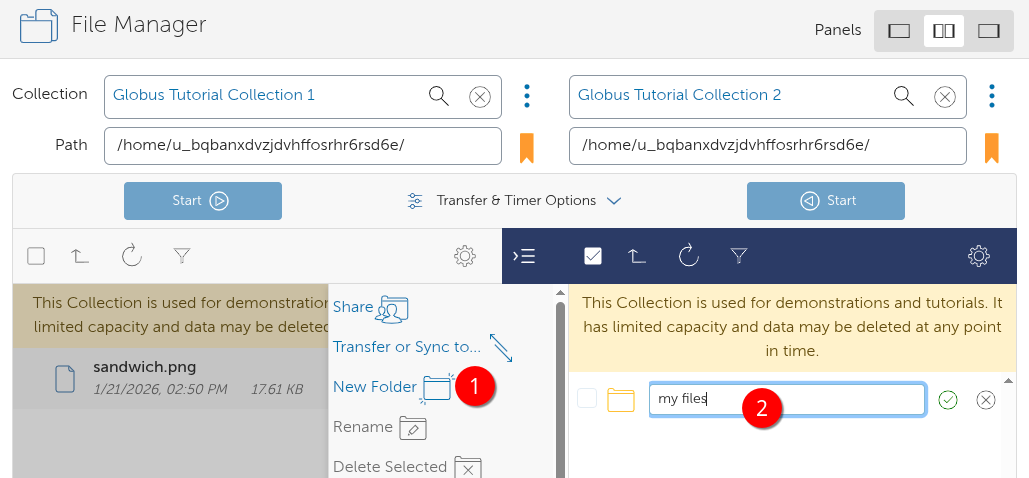The width and height of the screenshot is (1029, 478).
Task: Open left collection three-dot options menu
Action: 527,96
